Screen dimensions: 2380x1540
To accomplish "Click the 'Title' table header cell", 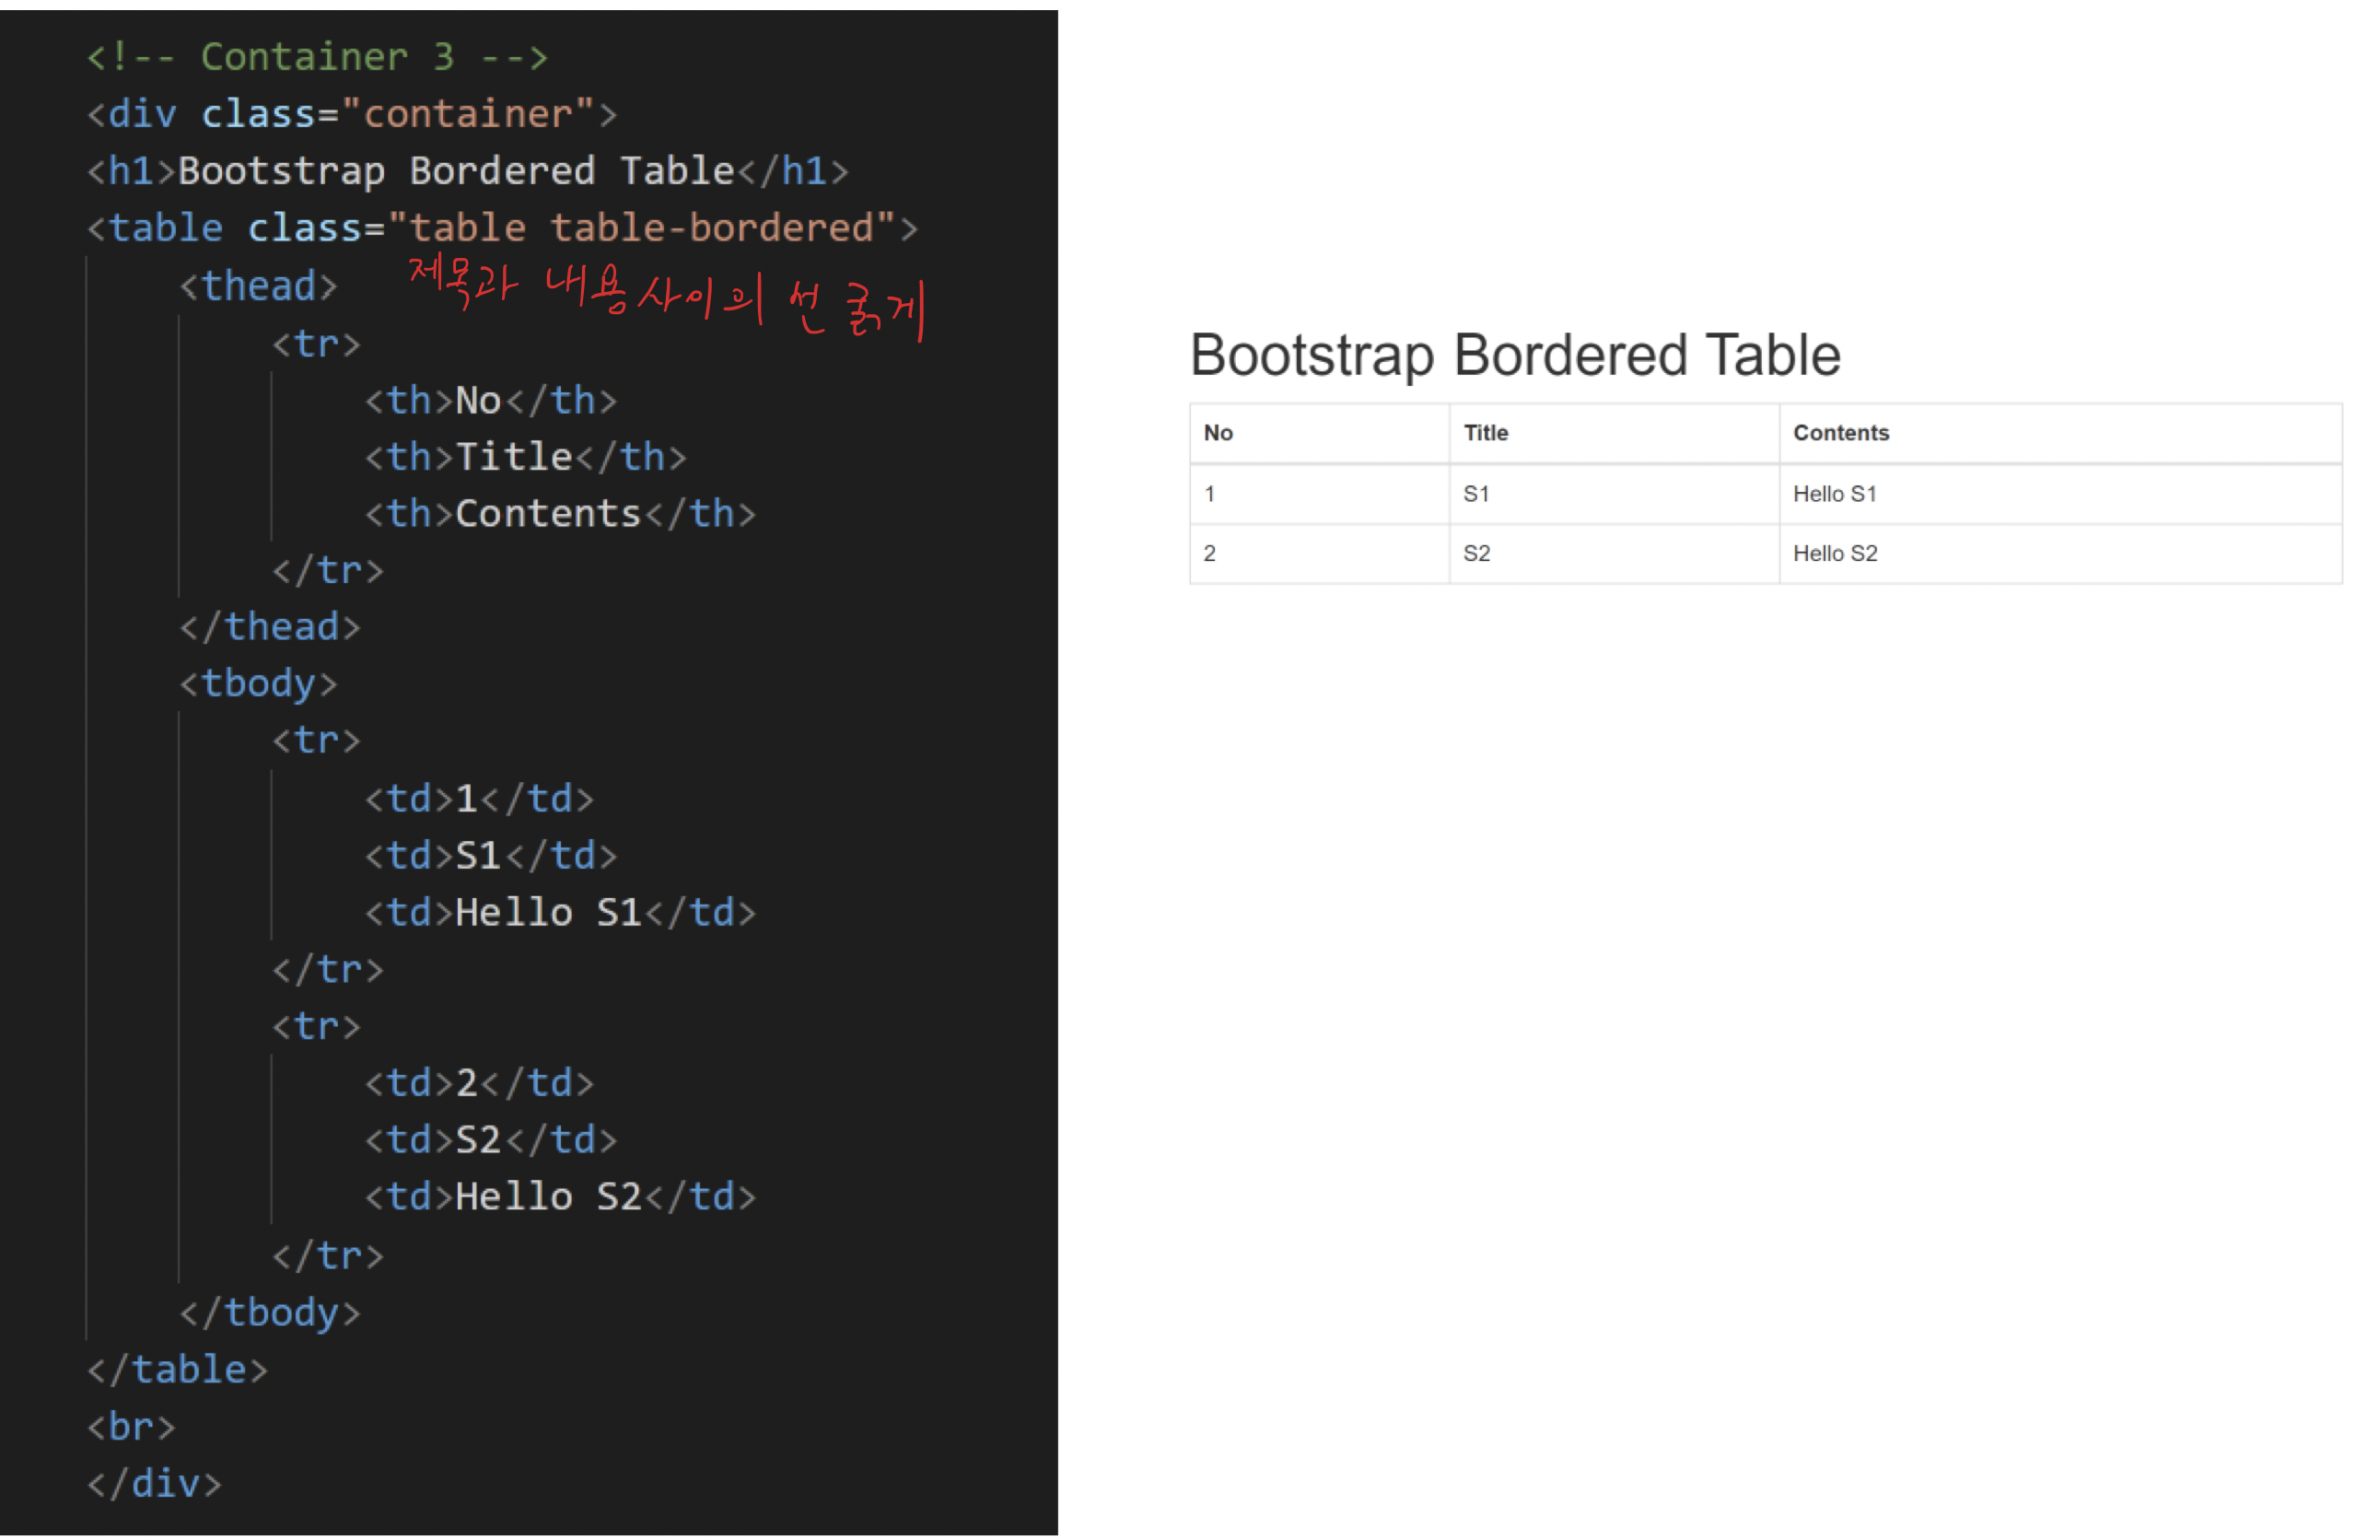I will point(1485,433).
